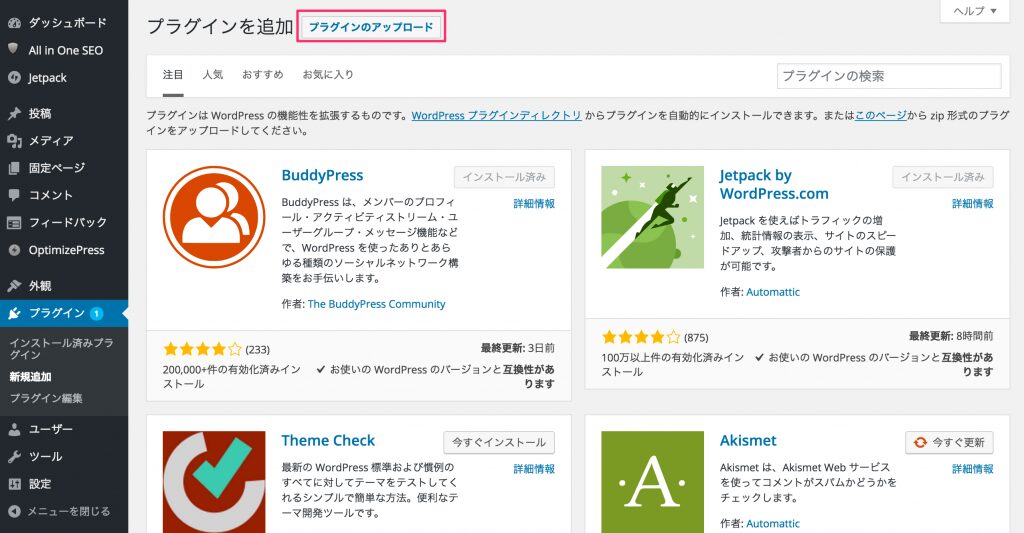
Task: Click the 設定 settings icon
Action: [14, 484]
